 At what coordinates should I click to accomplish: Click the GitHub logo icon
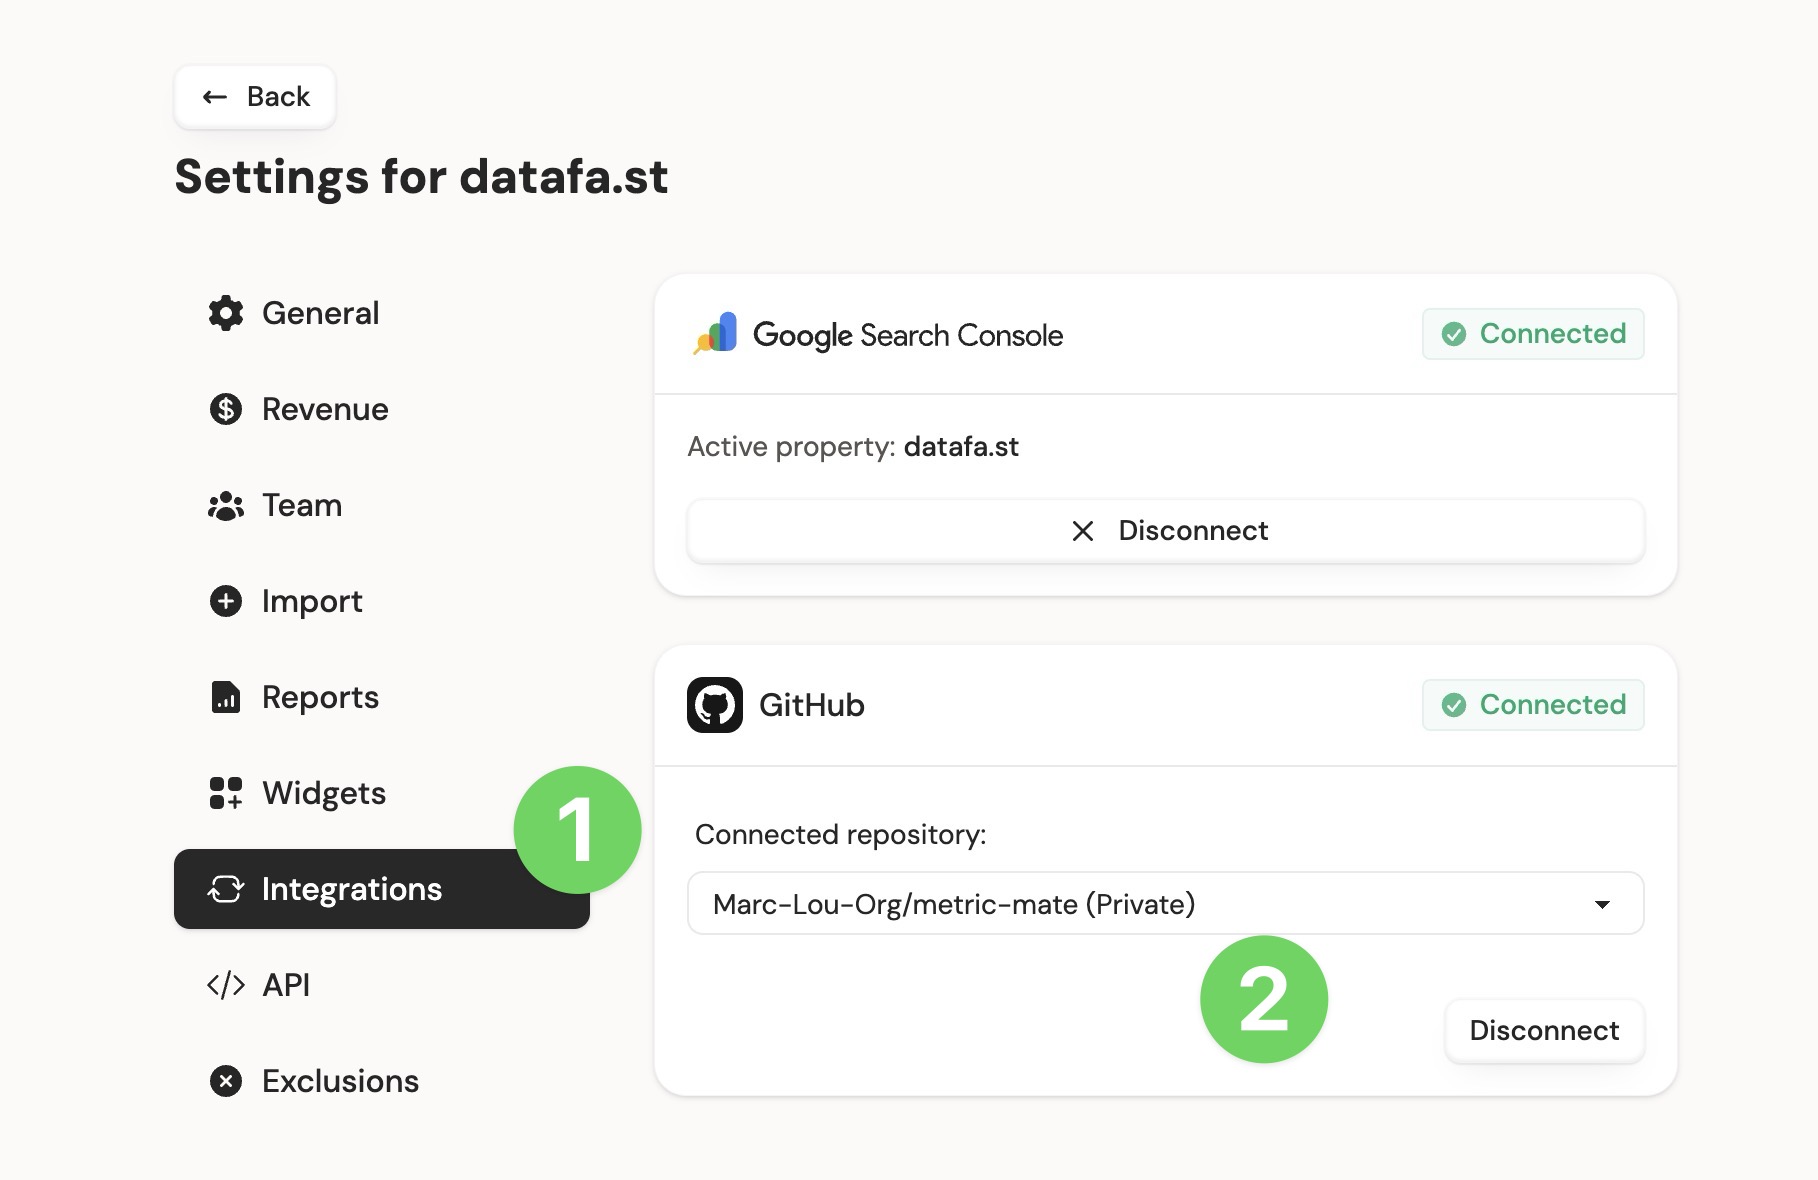pyautogui.click(x=715, y=705)
